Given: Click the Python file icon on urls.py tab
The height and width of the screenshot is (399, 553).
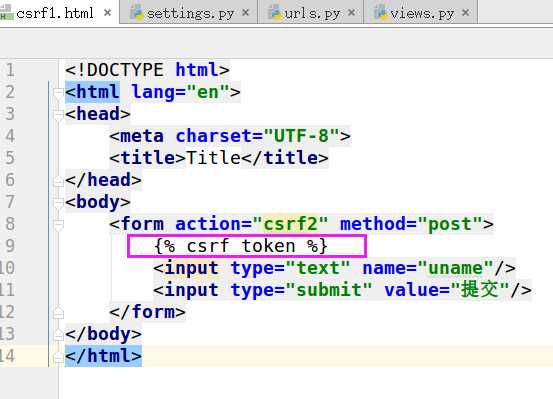Looking at the screenshot, I should [x=275, y=13].
